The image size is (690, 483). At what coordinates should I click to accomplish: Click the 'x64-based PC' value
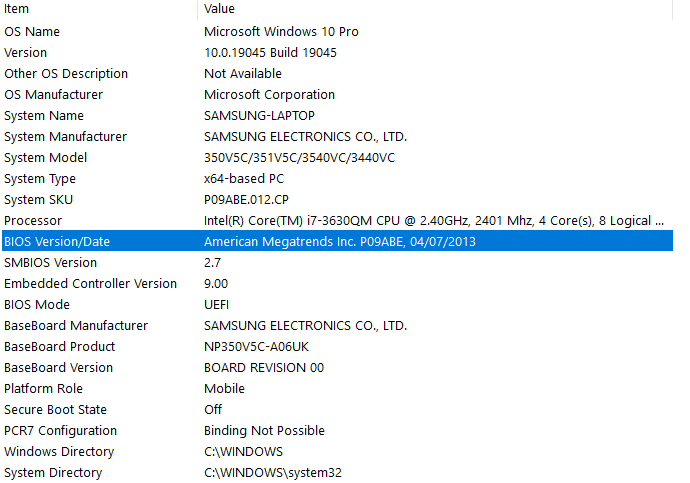[244, 179]
